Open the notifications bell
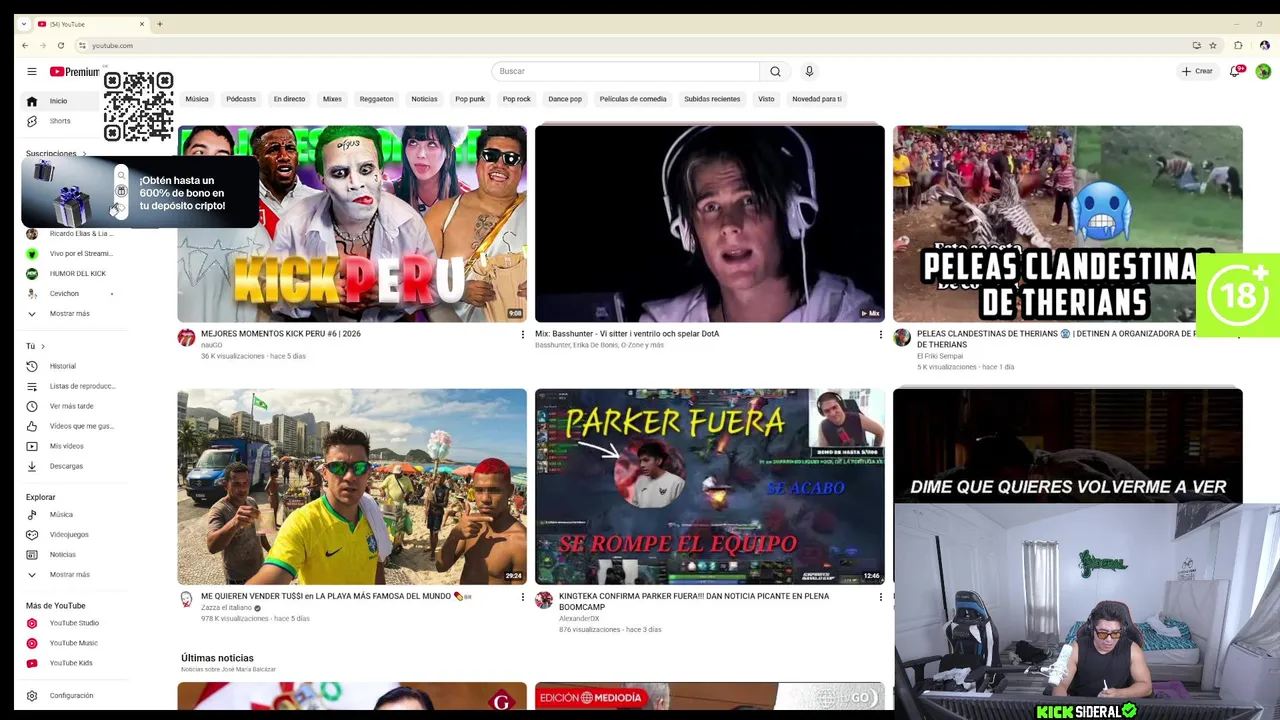 pos(1236,71)
